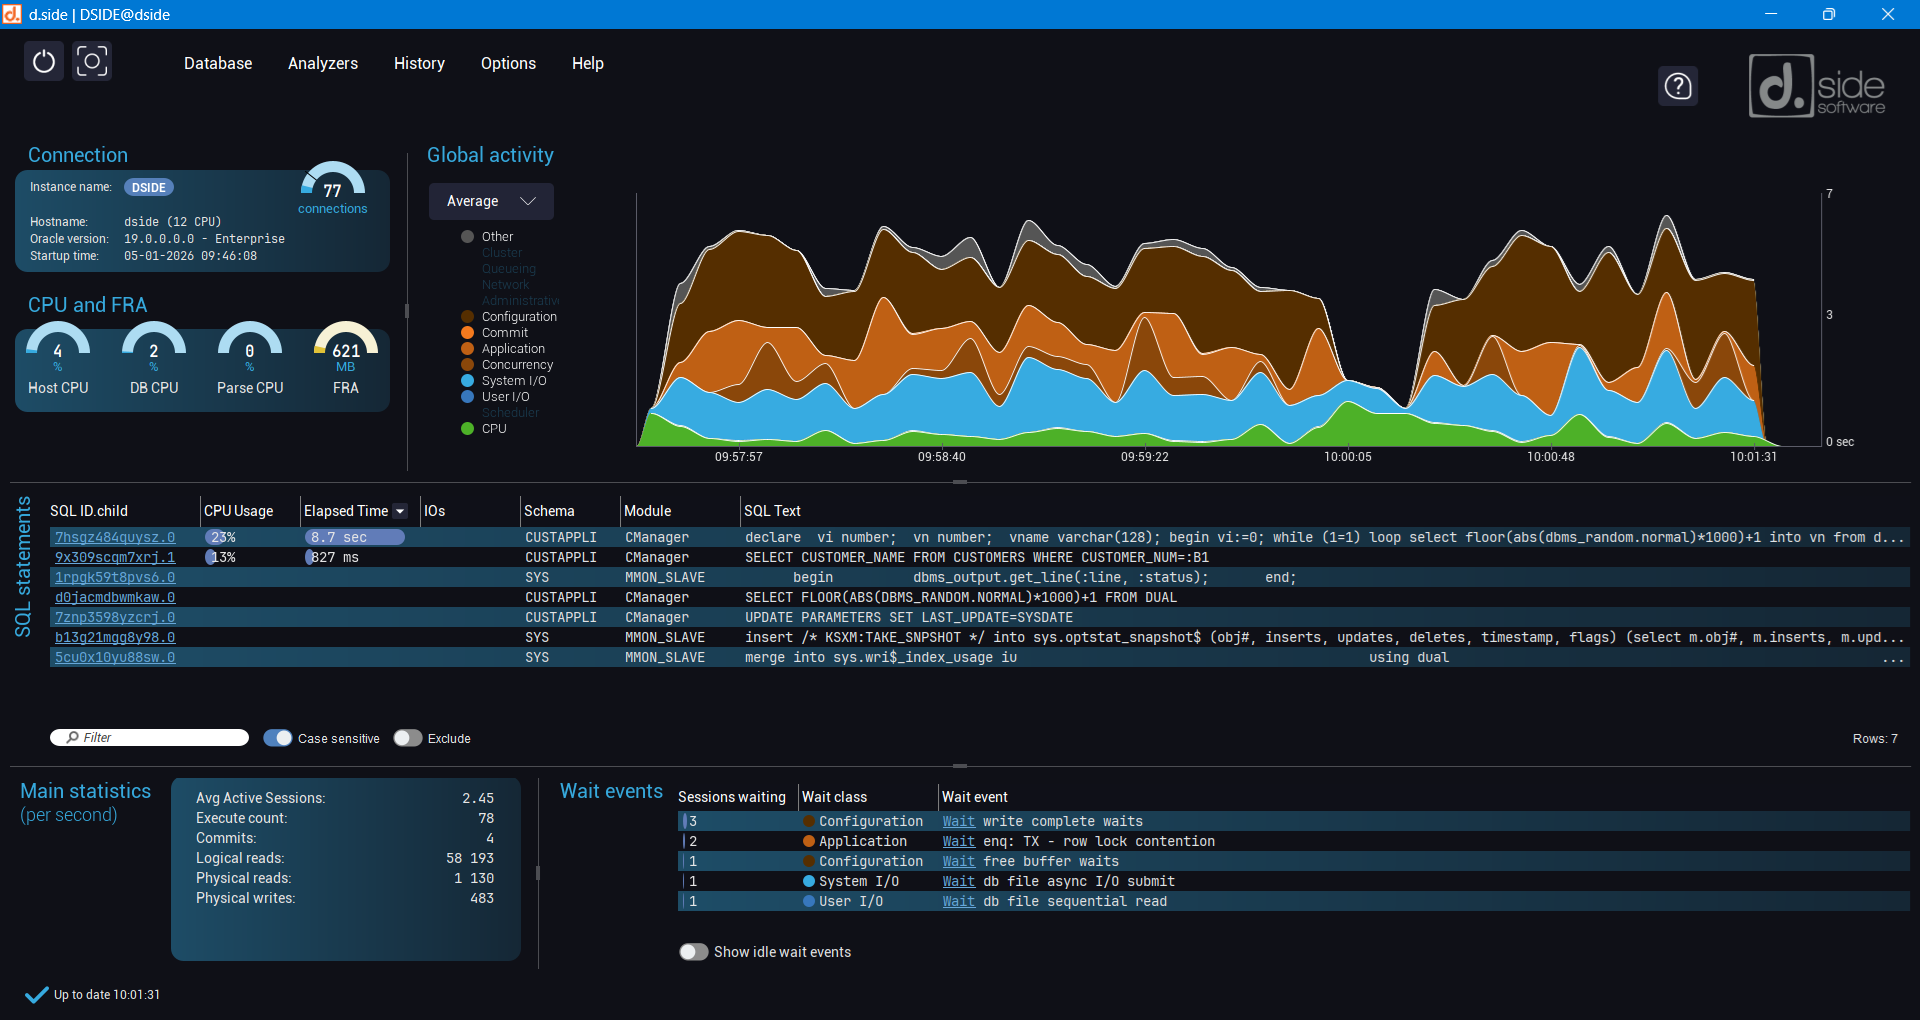Turn on Show idle wait events
The width and height of the screenshot is (1920, 1020).
[694, 952]
